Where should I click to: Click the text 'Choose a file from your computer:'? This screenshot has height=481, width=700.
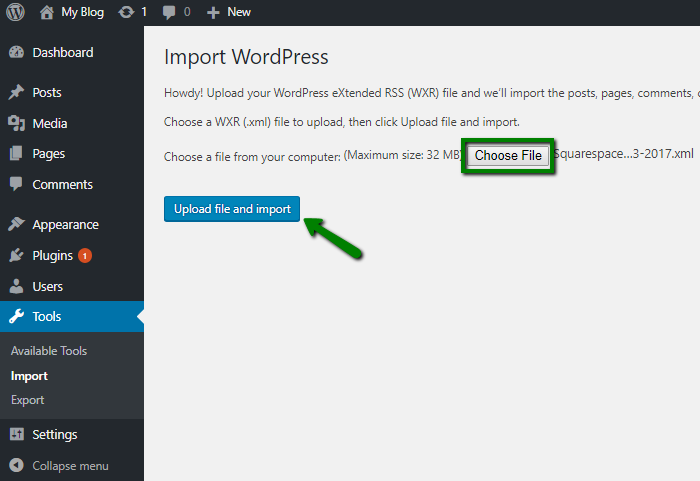point(252,157)
